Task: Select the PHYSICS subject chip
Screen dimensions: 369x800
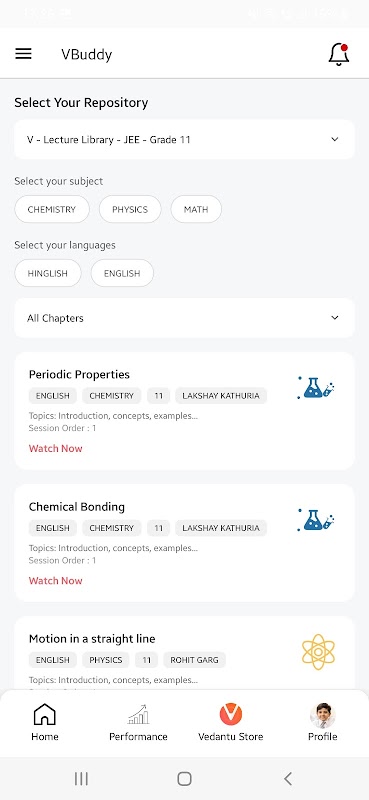Action: coord(130,209)
